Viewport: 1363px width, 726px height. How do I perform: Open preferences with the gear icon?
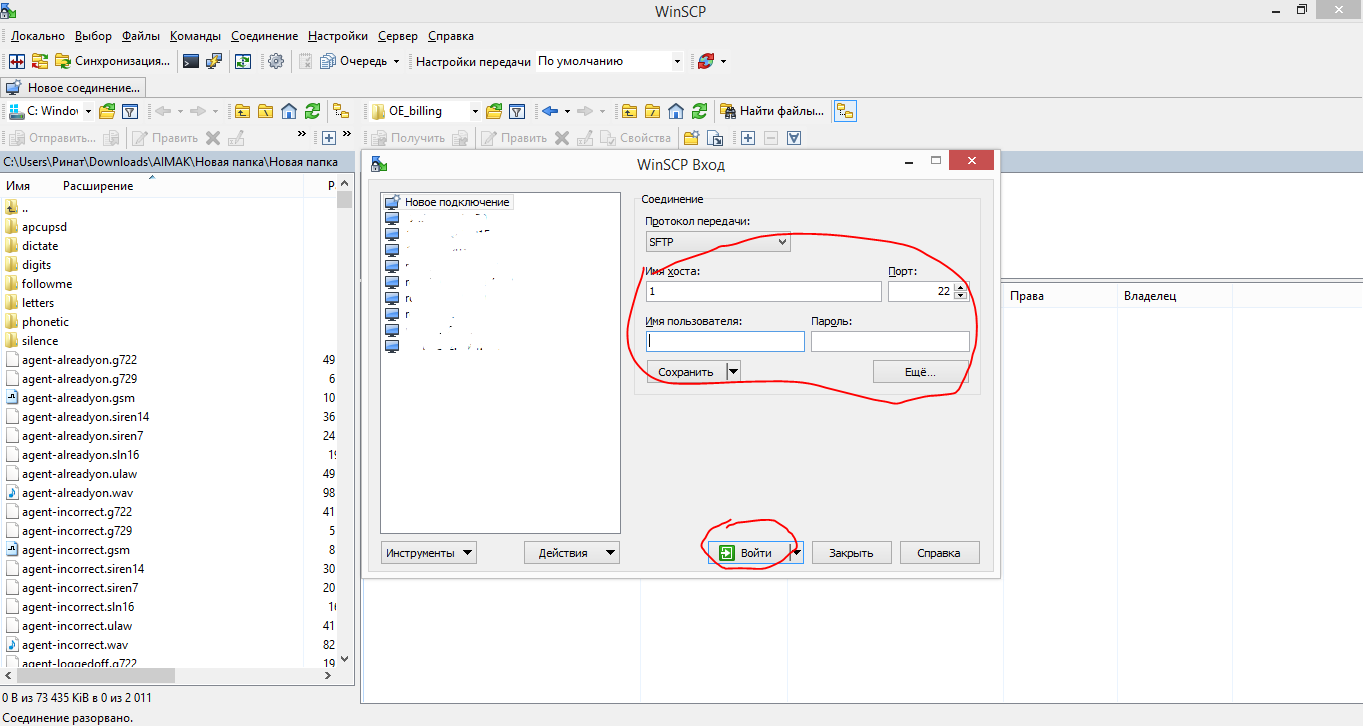click(x=276, y=61)
